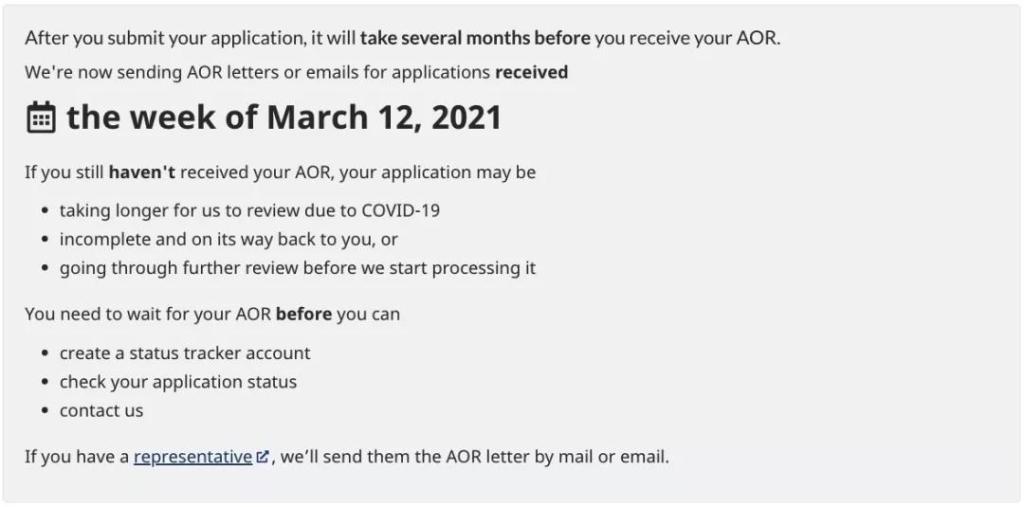Click "check your application status" bullet

[178, 382]
